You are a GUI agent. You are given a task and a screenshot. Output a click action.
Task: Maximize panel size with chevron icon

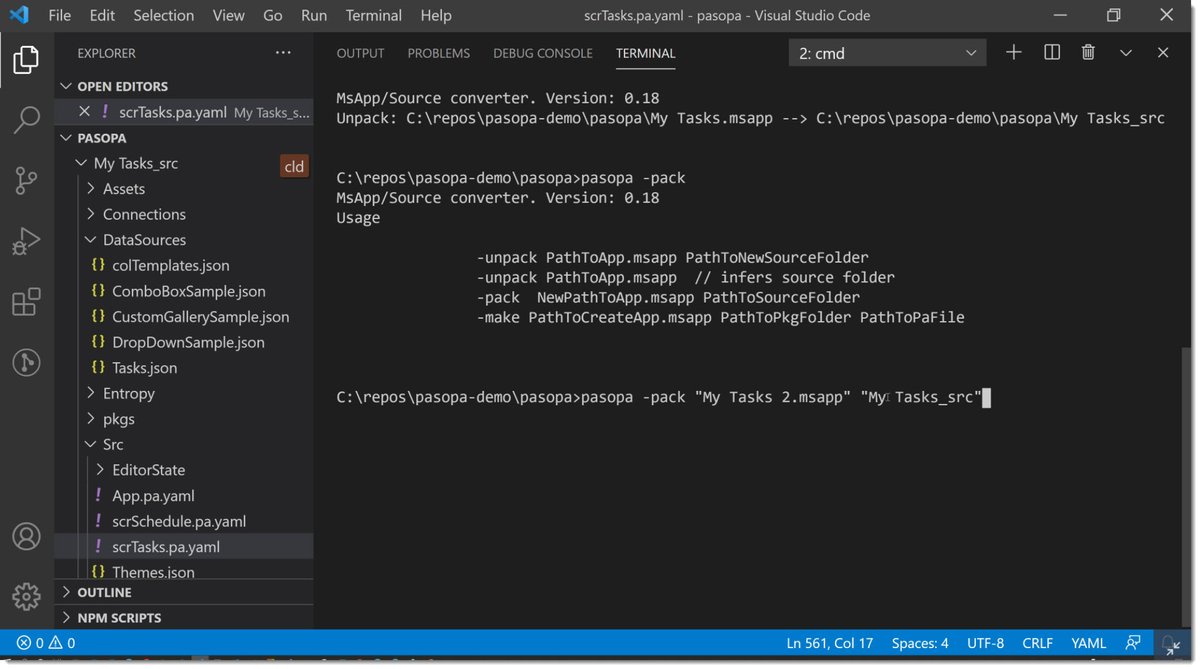[1126, 53]
